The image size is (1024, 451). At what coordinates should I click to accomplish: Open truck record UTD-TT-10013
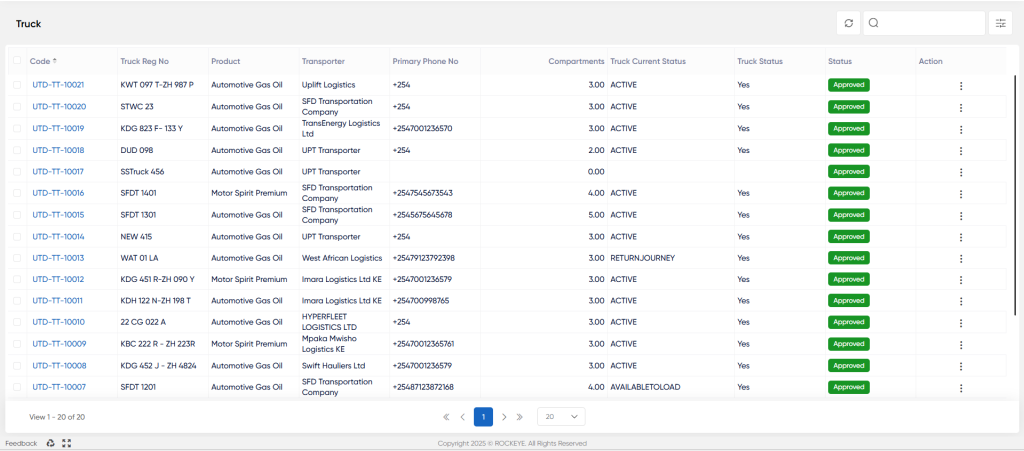tap(58, 258)
